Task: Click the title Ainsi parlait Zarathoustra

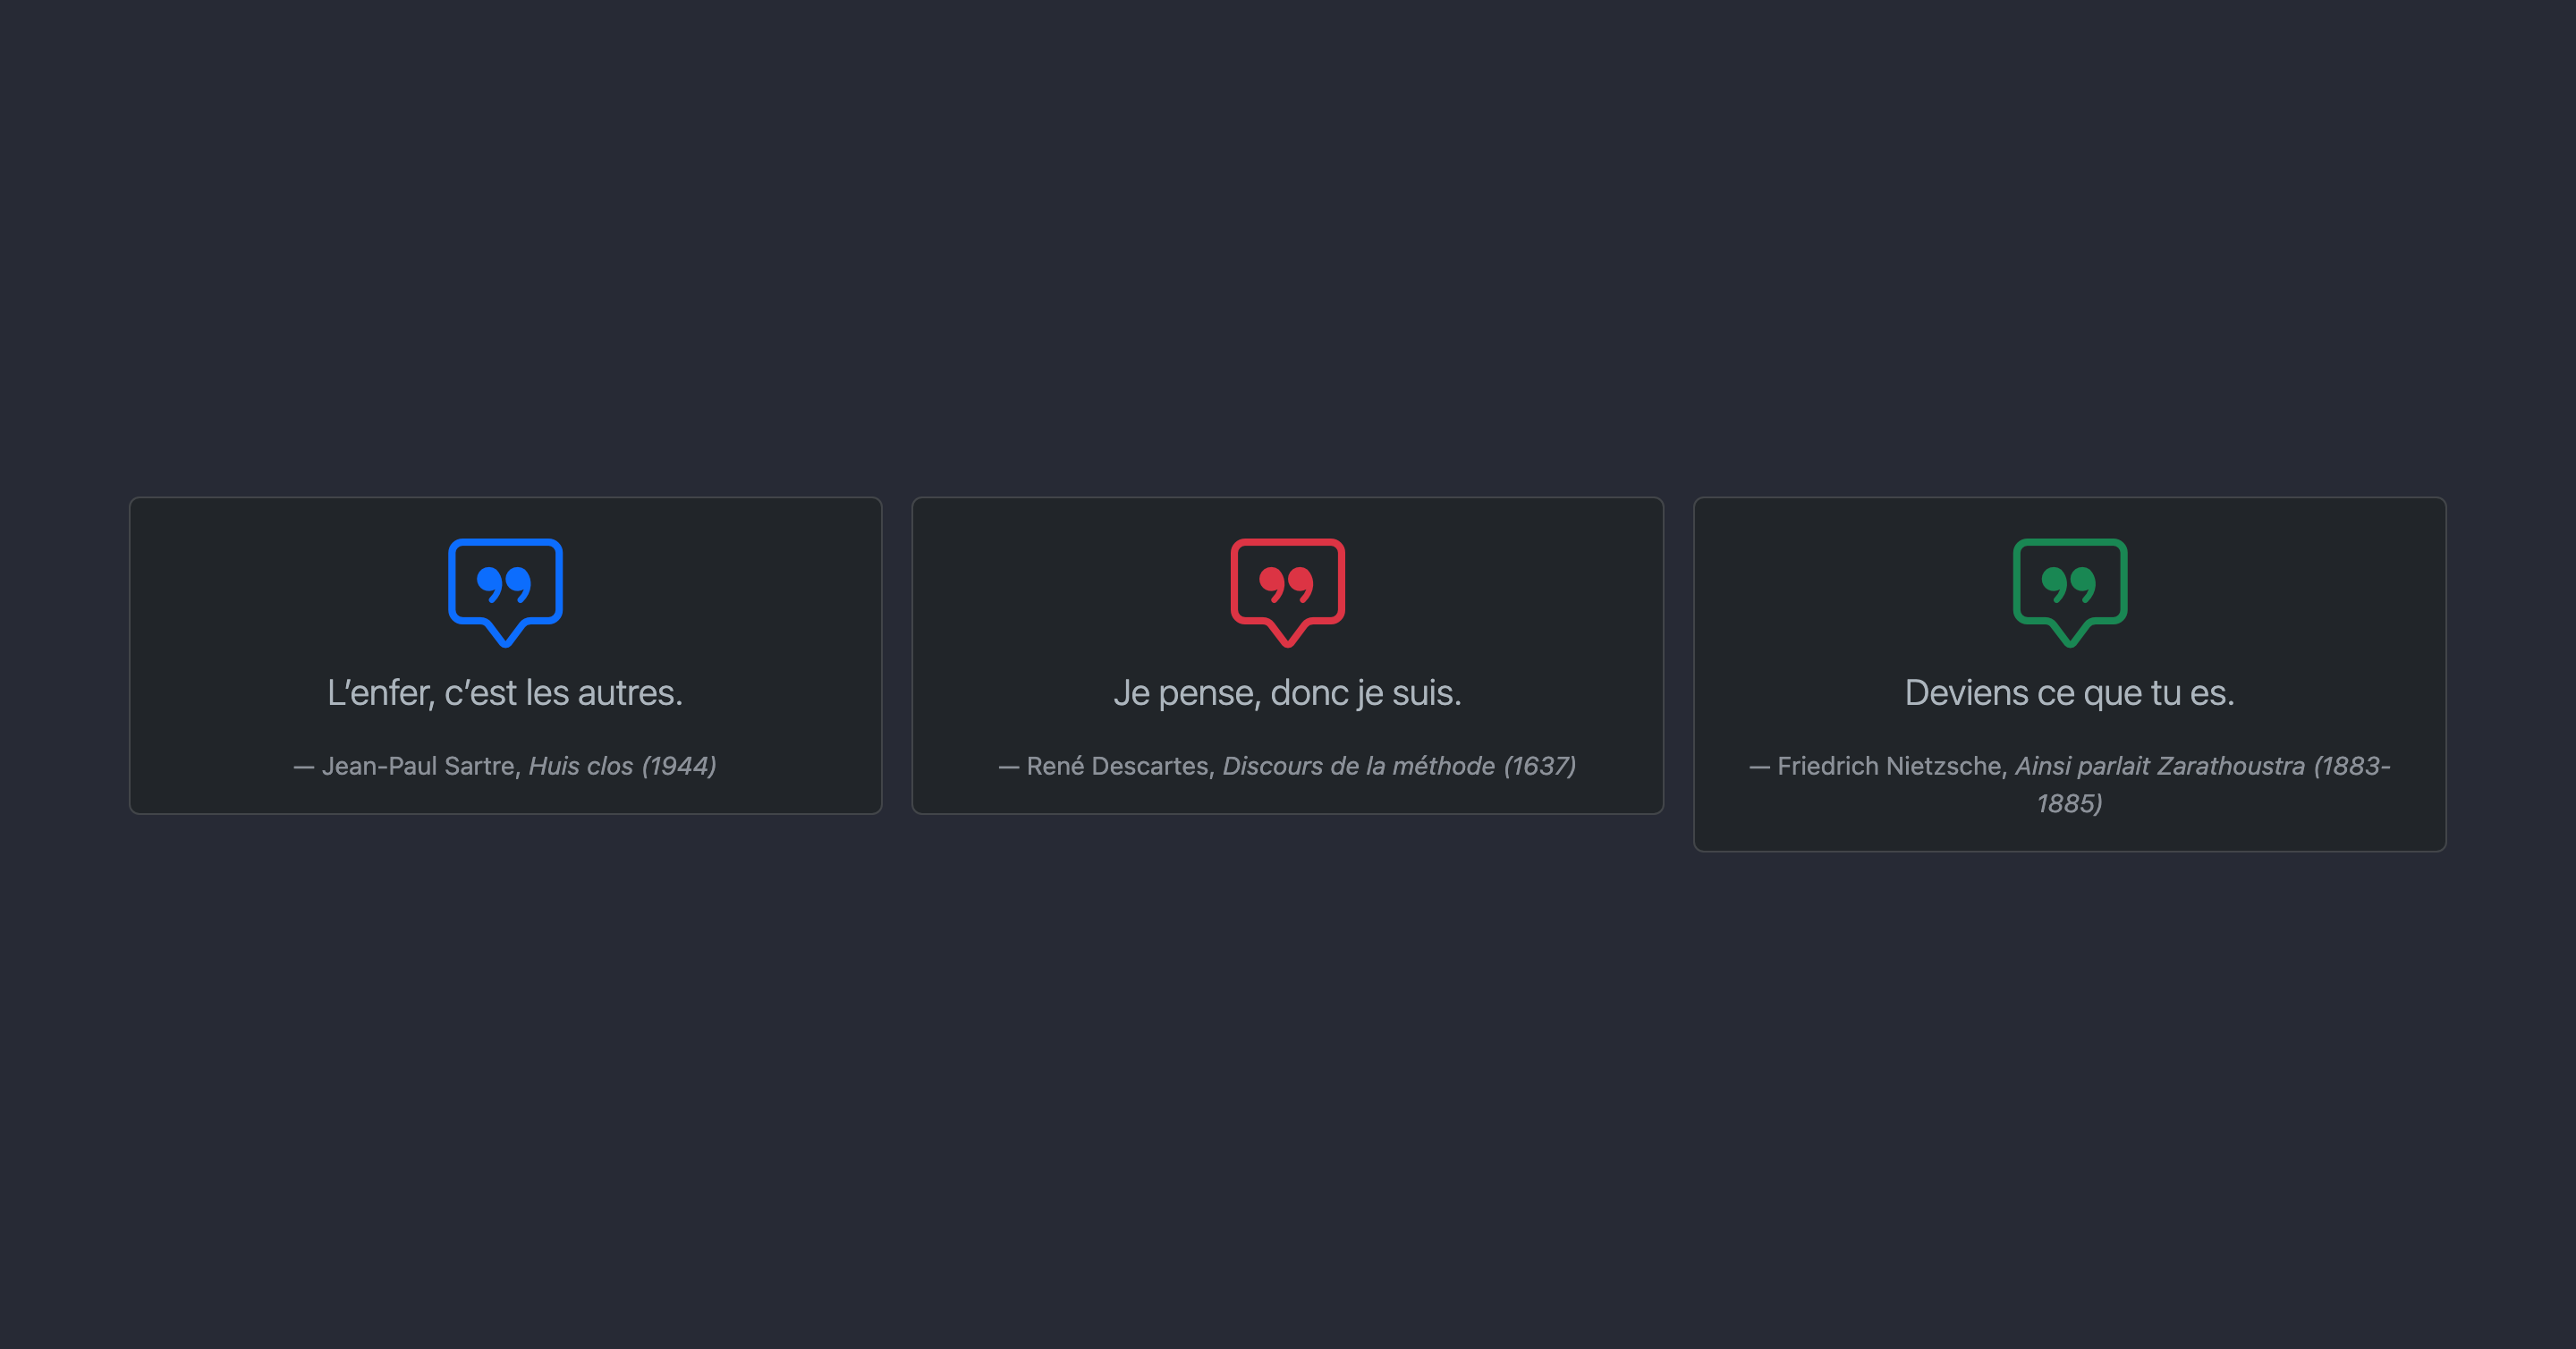Action: pyautogui.click(x=2159, y=766)
